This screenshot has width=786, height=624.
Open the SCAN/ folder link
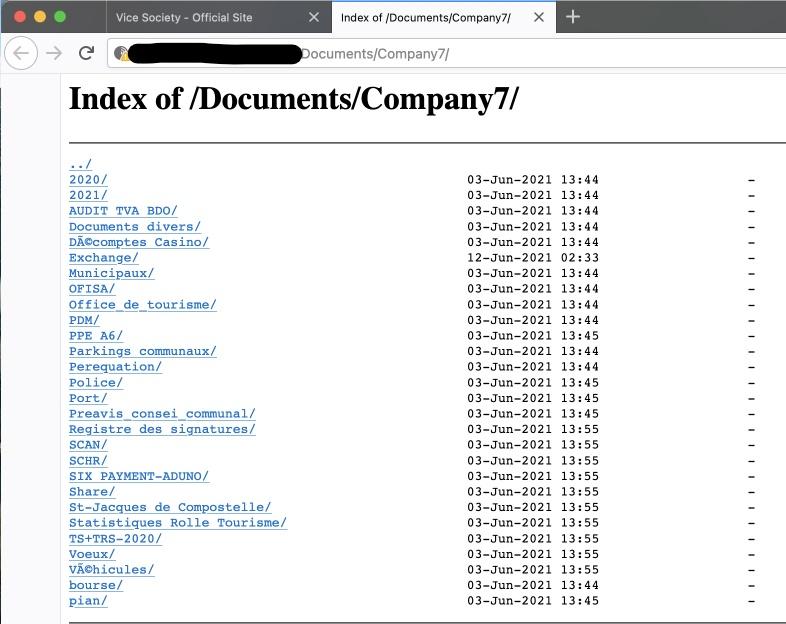click(88, 445)
